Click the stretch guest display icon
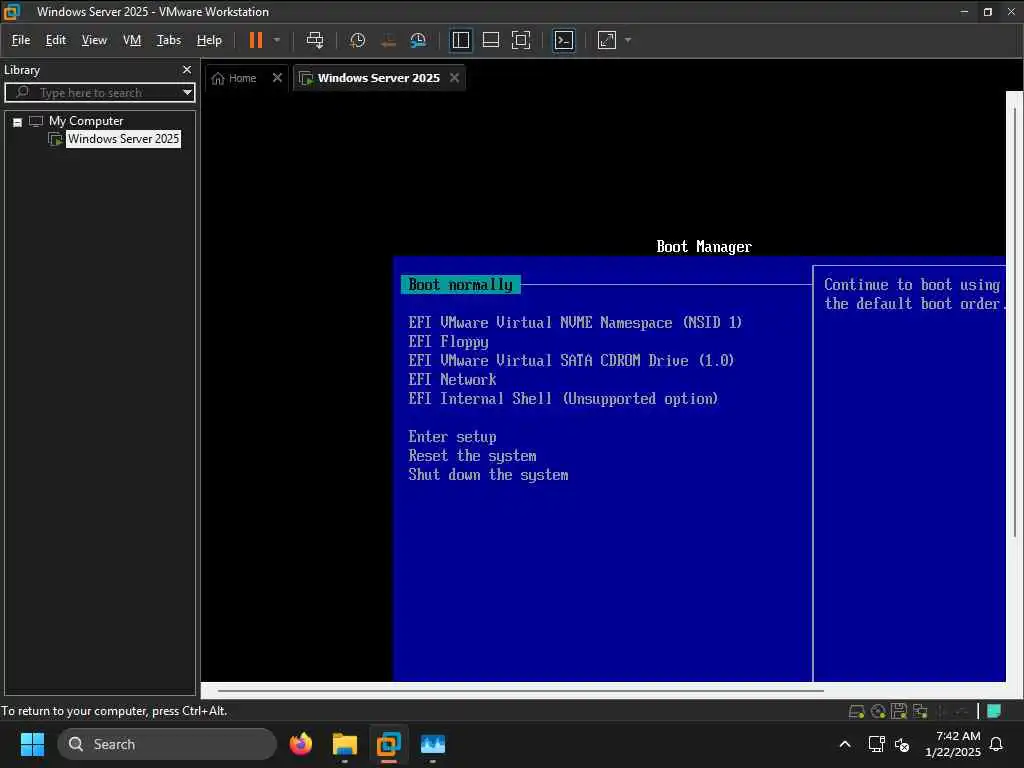 [x=607, y=40]
